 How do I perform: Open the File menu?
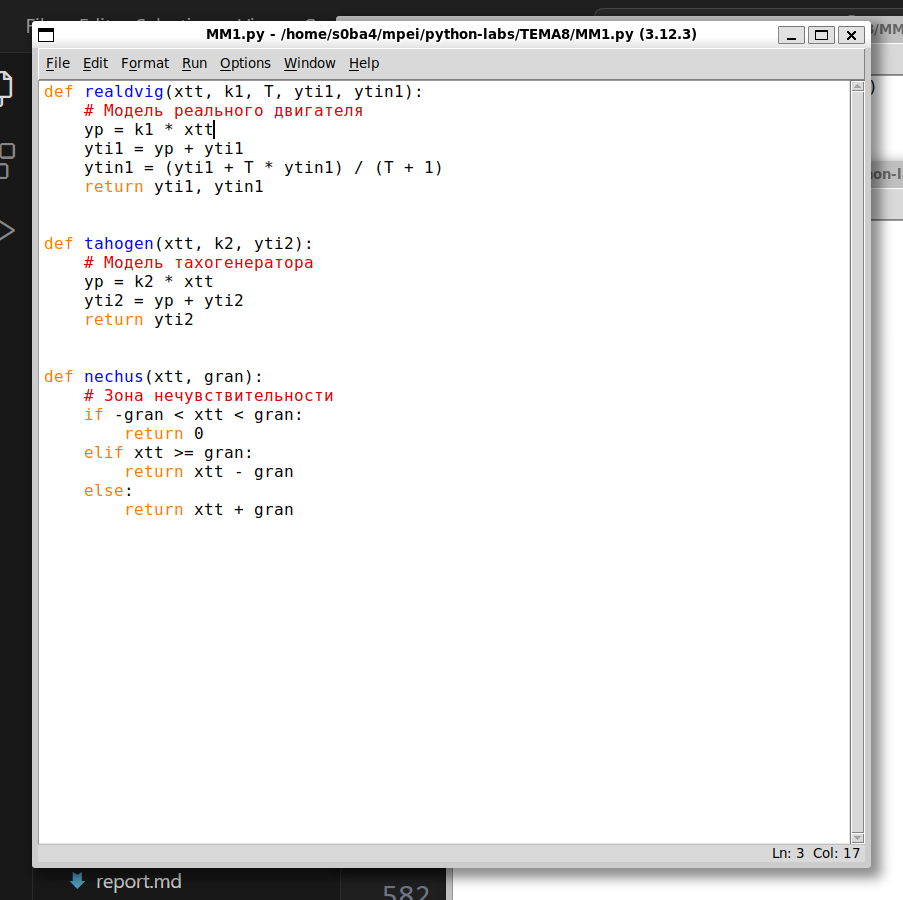(58, 63)
